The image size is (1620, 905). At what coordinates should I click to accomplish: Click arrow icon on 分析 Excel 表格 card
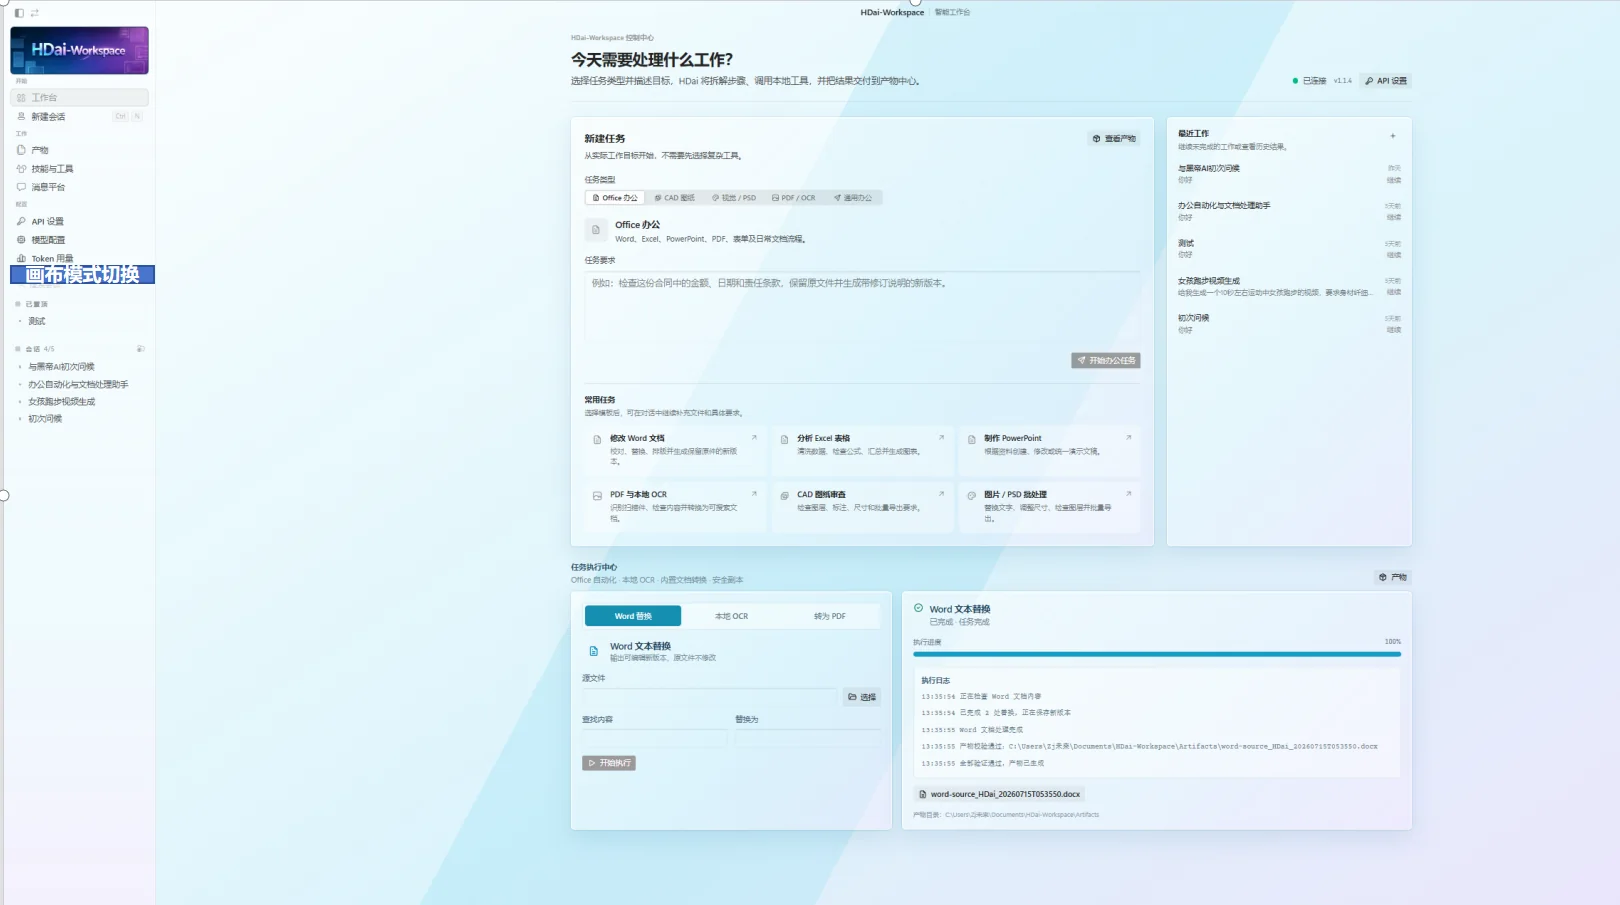pyautogui.click(x=941, y=438)
